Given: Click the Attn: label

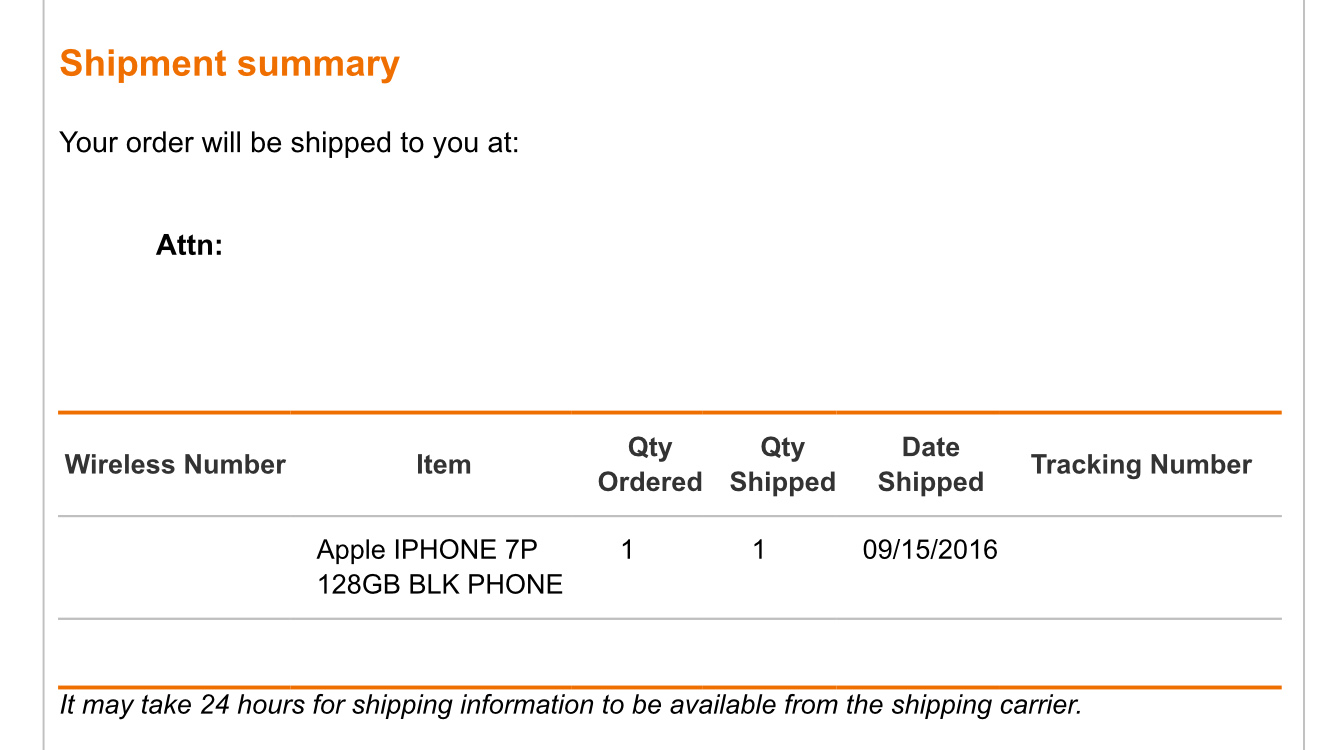Looking at the screenshot, I should [x=189, y=245].
